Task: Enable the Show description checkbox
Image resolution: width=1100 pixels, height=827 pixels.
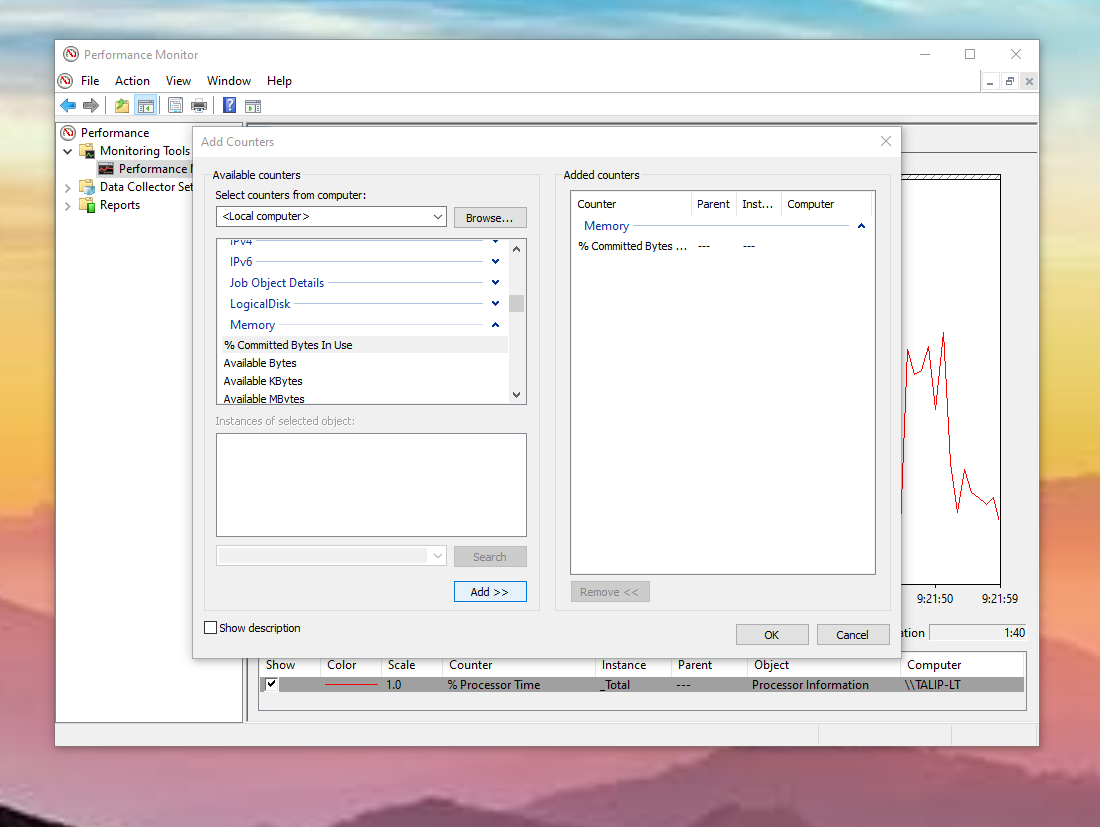Action: point(210,628)
